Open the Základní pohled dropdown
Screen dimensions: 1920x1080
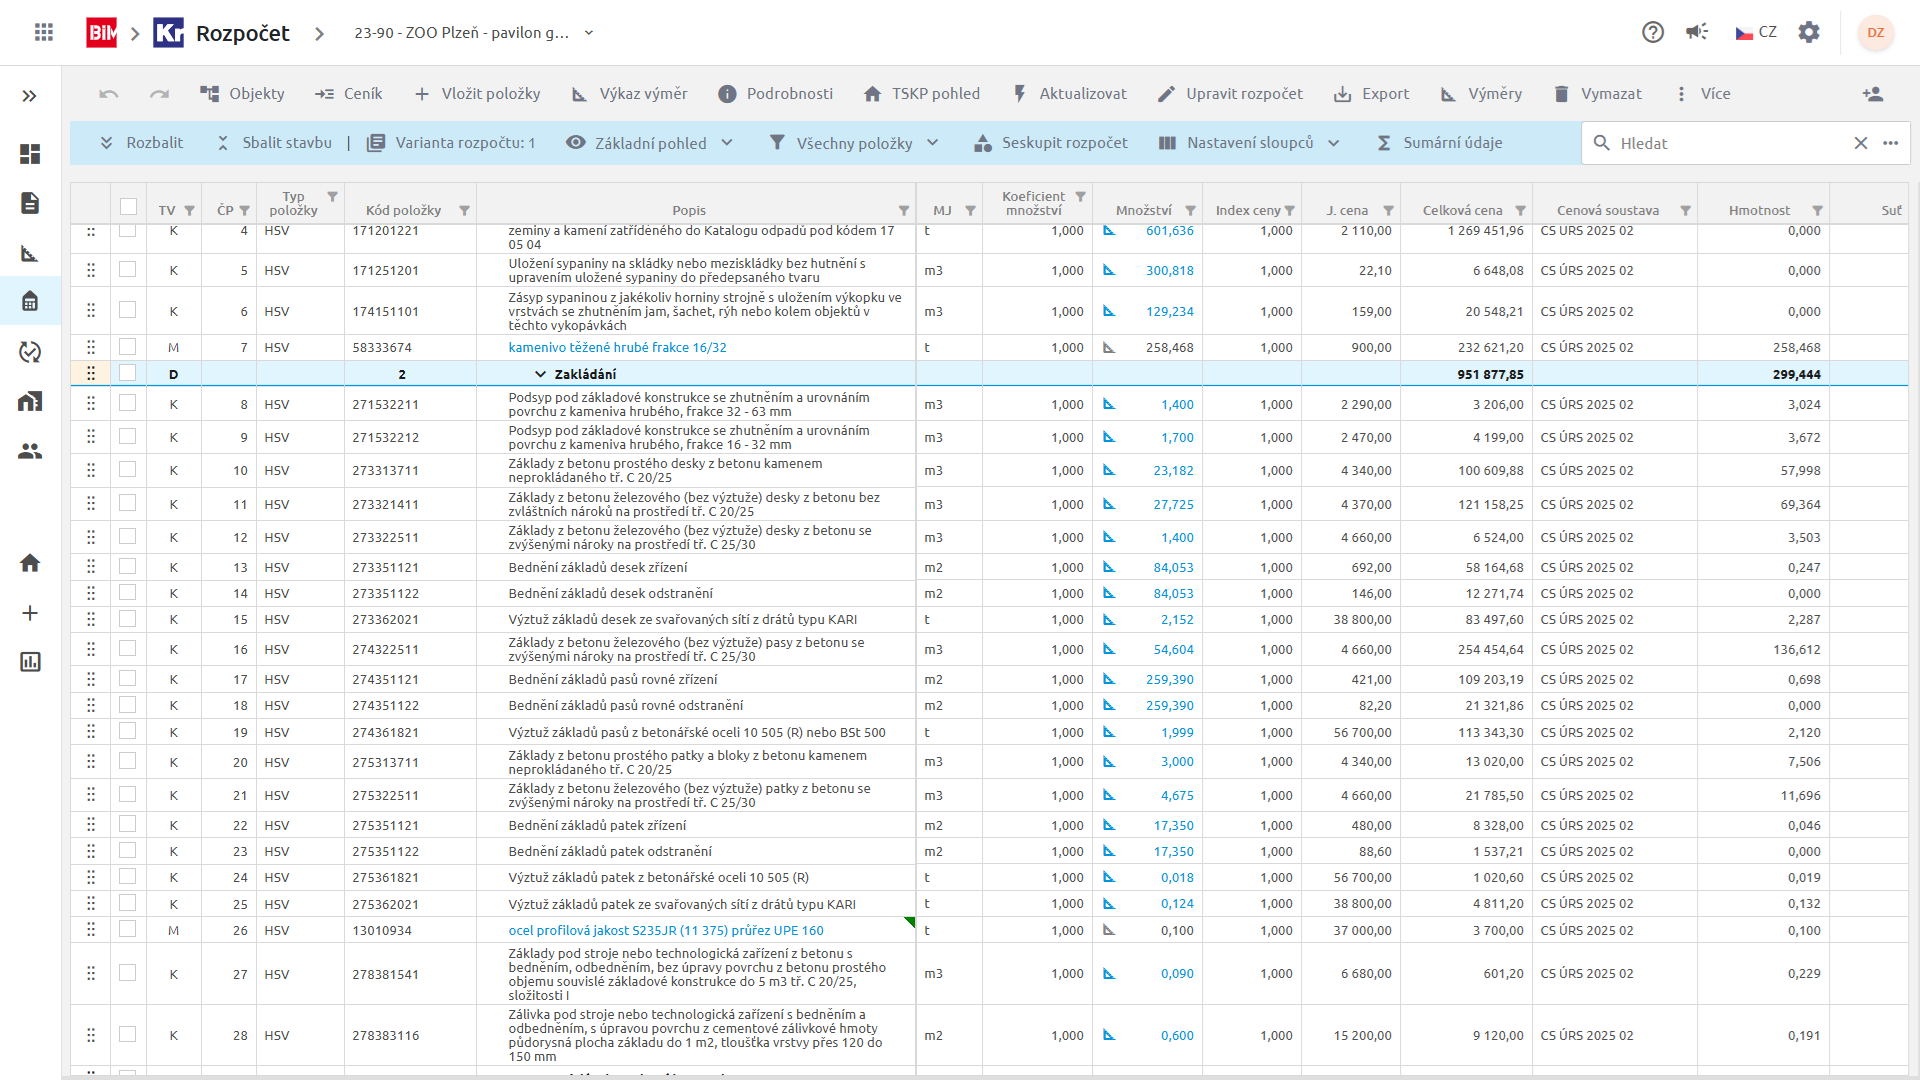650,143
